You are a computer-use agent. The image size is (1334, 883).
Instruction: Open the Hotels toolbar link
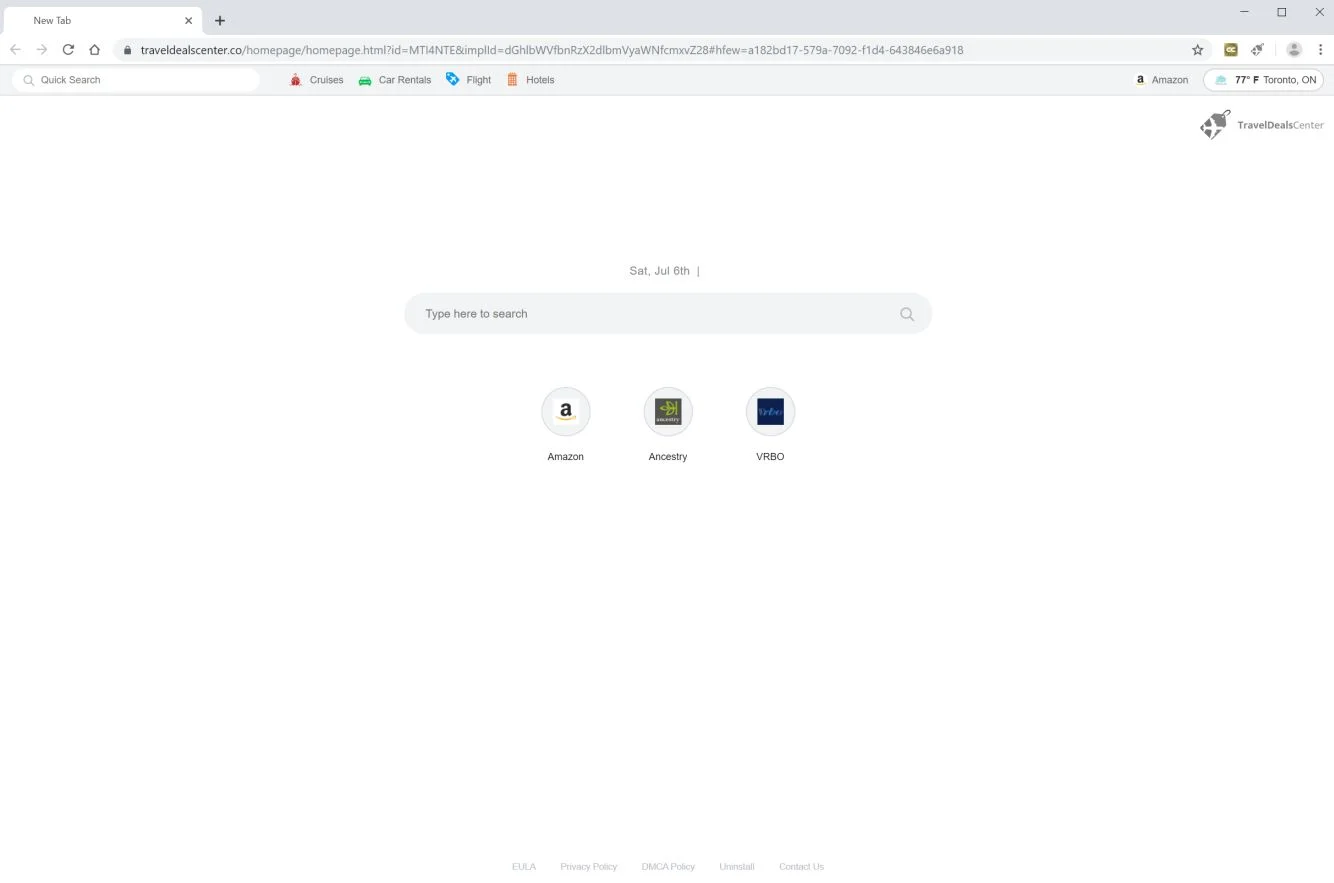(x=530, y=80)
